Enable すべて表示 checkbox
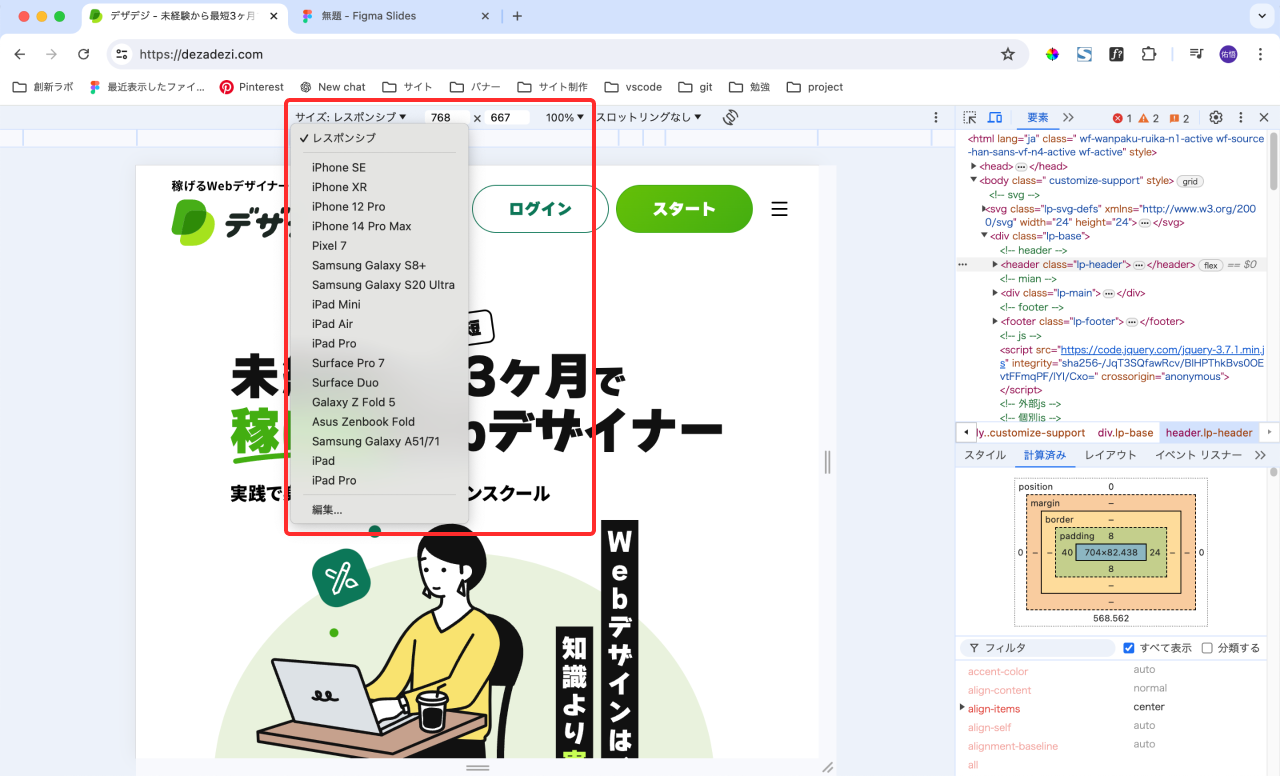Screen dimensions: 1280x776 point(1129,648)
